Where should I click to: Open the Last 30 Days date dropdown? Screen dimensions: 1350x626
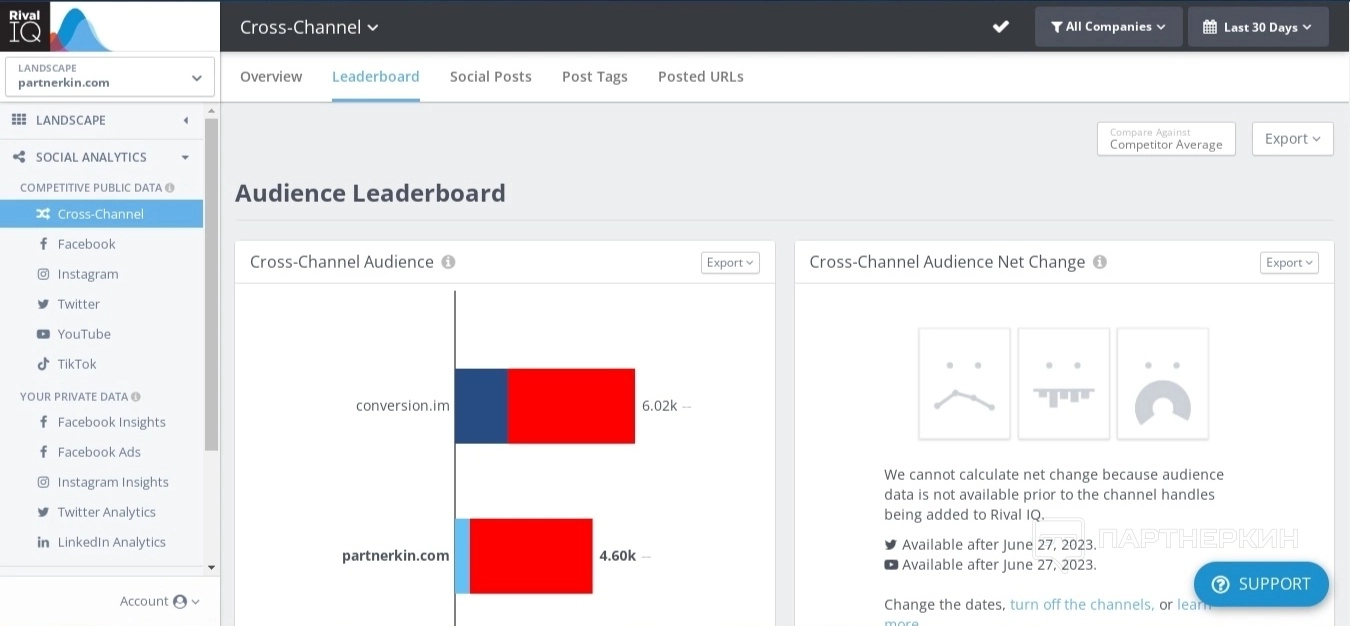click(x=1257, y=27)
